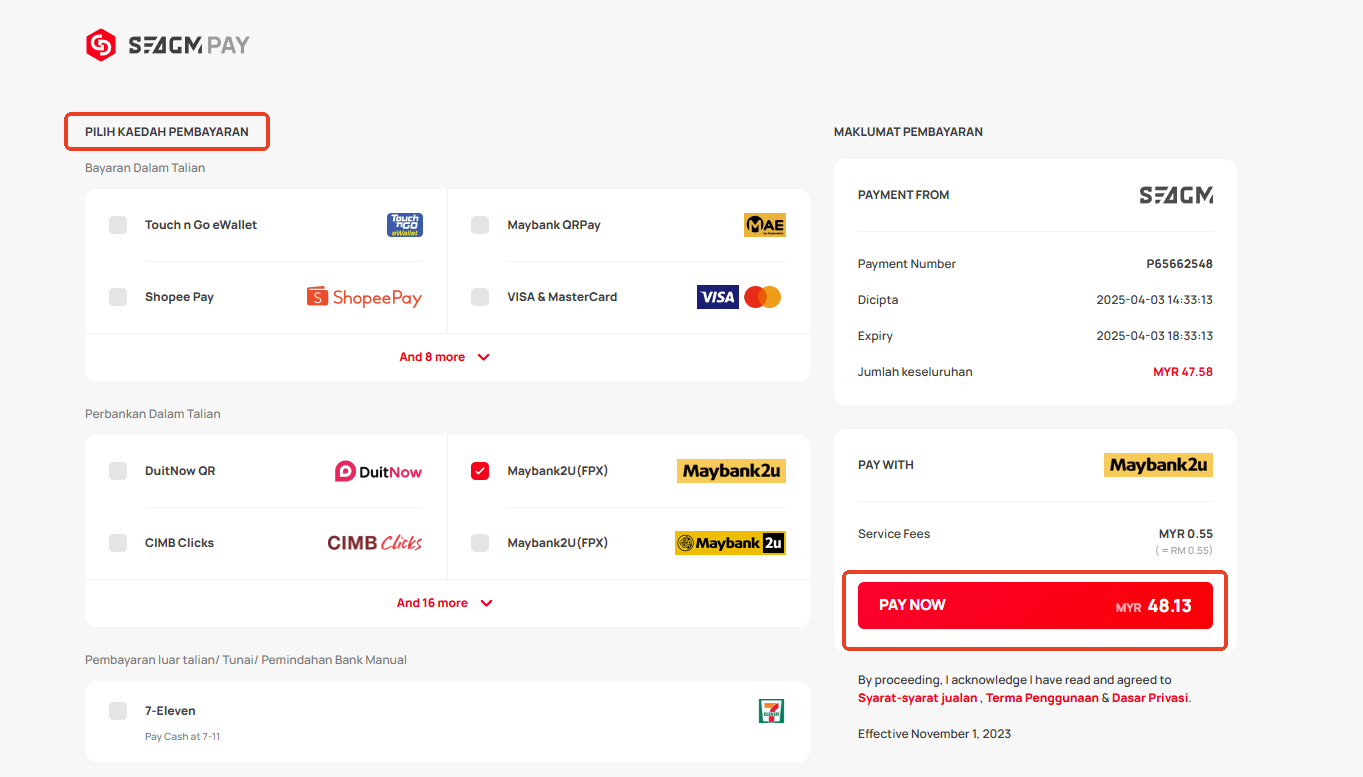This screenshot has width=1363, height=777.
Task: Click the SEAGM Pay logo
Action: [167, 45]
